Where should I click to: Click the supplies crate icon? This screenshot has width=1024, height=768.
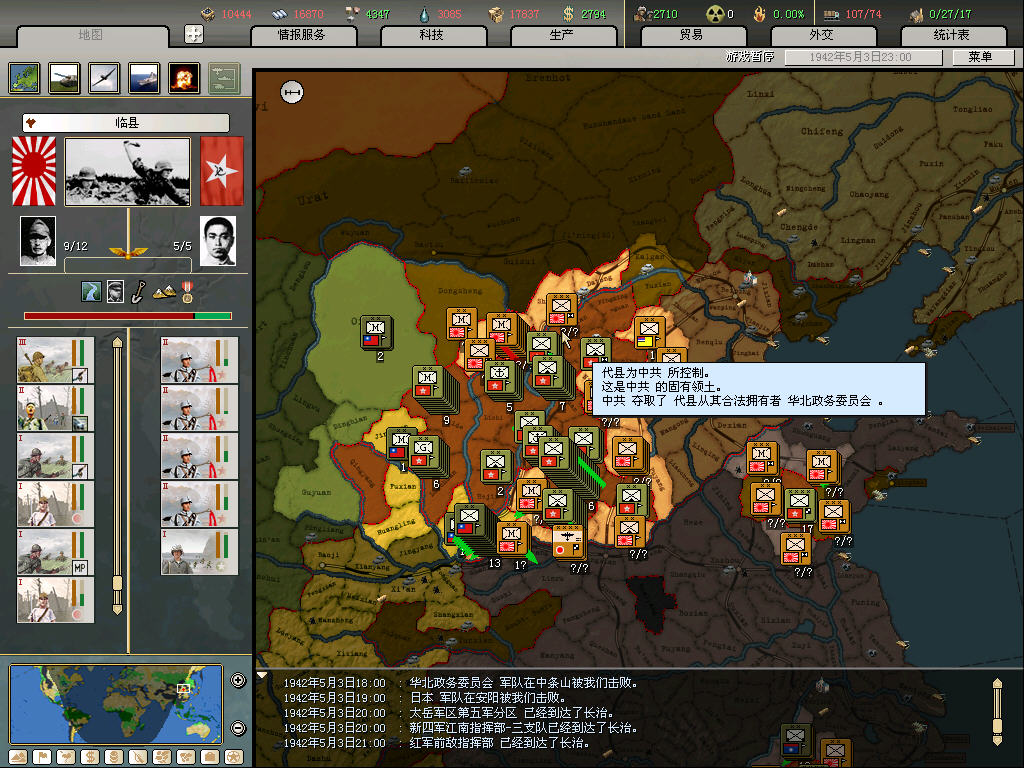point(496,14)
